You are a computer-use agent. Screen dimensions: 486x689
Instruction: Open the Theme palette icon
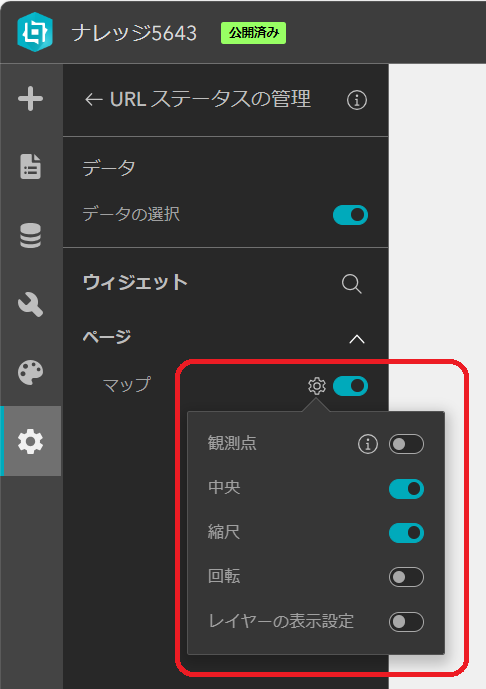pyautogui.click(x=30, y=373)
